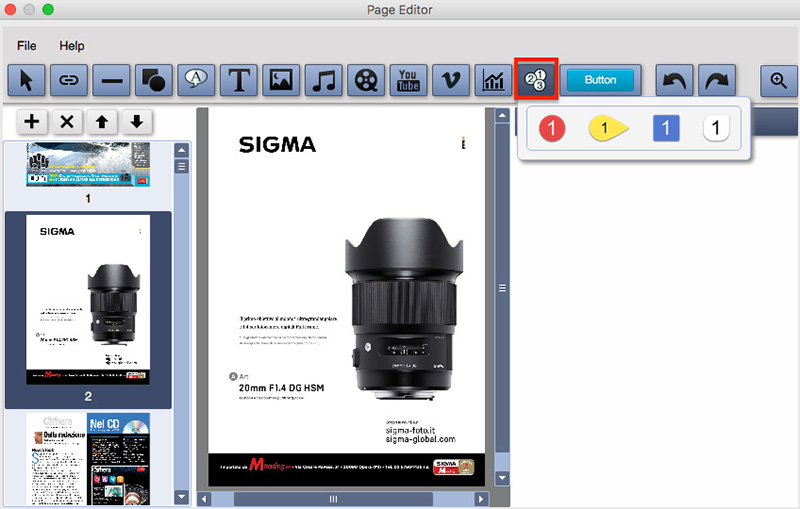The height and width of the screenshot is (509, 800).
Task: Insert a video with film reel tool
Action: point(366,80)
